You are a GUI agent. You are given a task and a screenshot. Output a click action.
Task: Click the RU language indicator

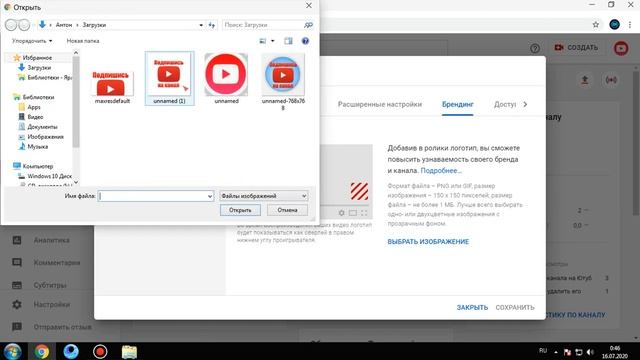(543, 350)
